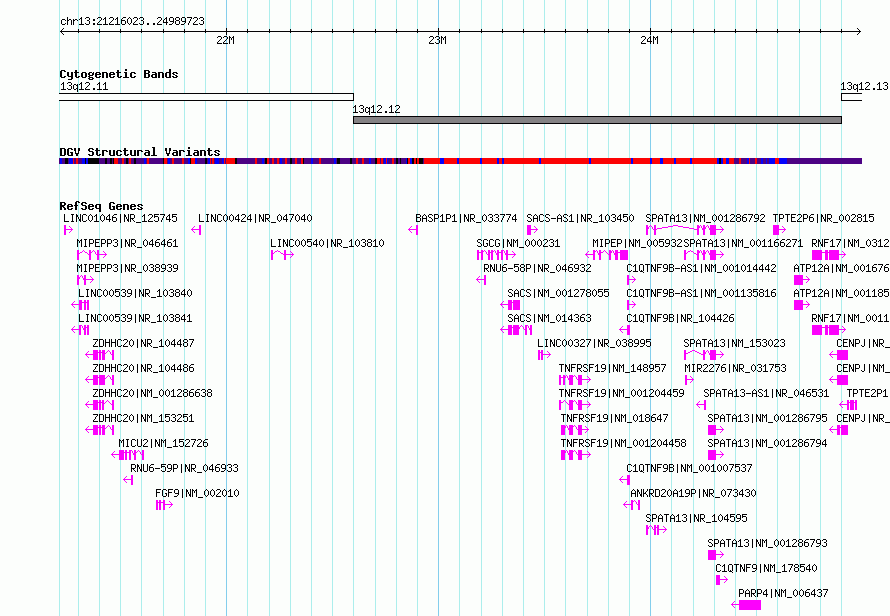Image resolution: width=890 pixels, height=616 pixels.
Task: Click the ZDHHC20|NR_104487 label
Action: 144,343
